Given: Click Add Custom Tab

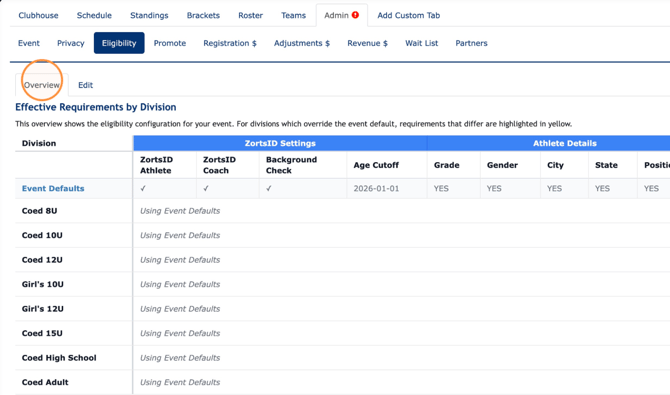Looking at the screenshot, I should click(x=408, y=15).
